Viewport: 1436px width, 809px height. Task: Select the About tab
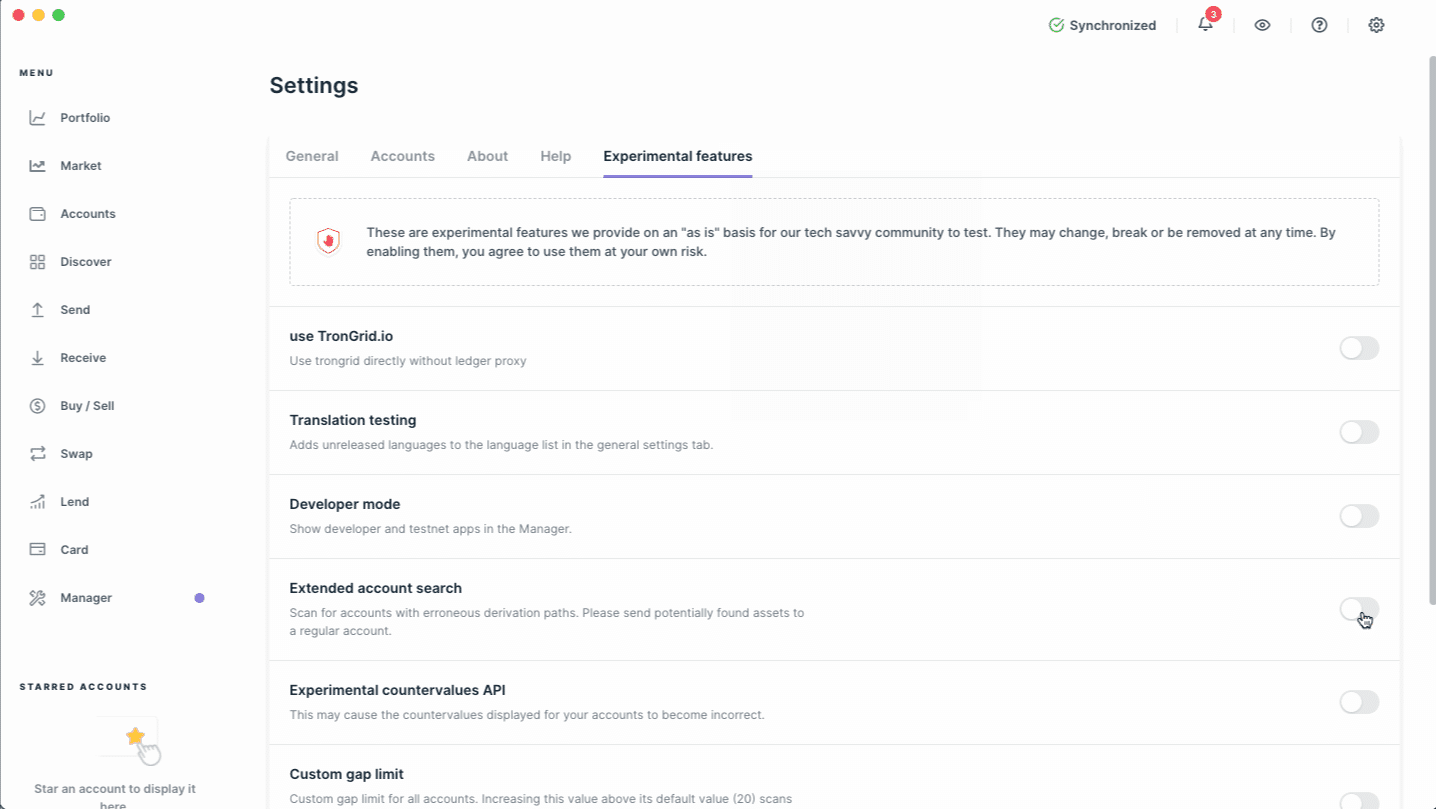tap(487, 156)
